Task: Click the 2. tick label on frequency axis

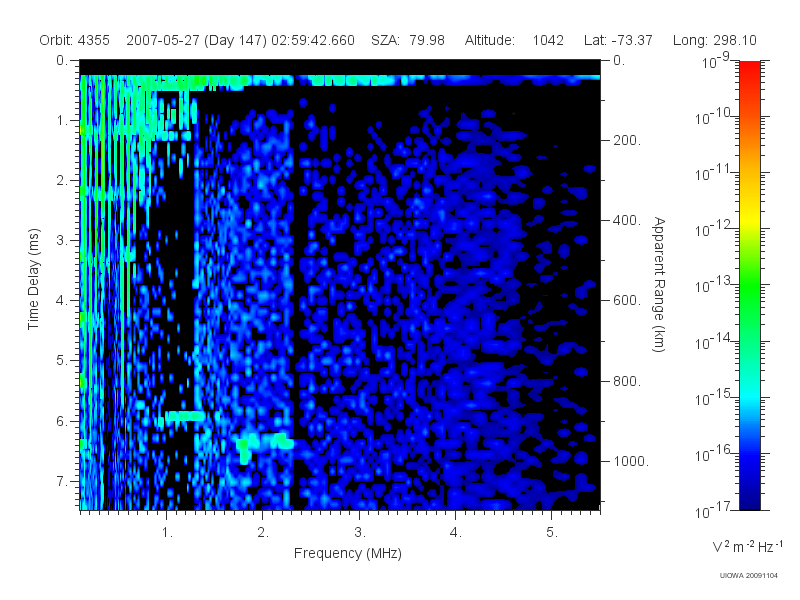Action: click(263, 533)
